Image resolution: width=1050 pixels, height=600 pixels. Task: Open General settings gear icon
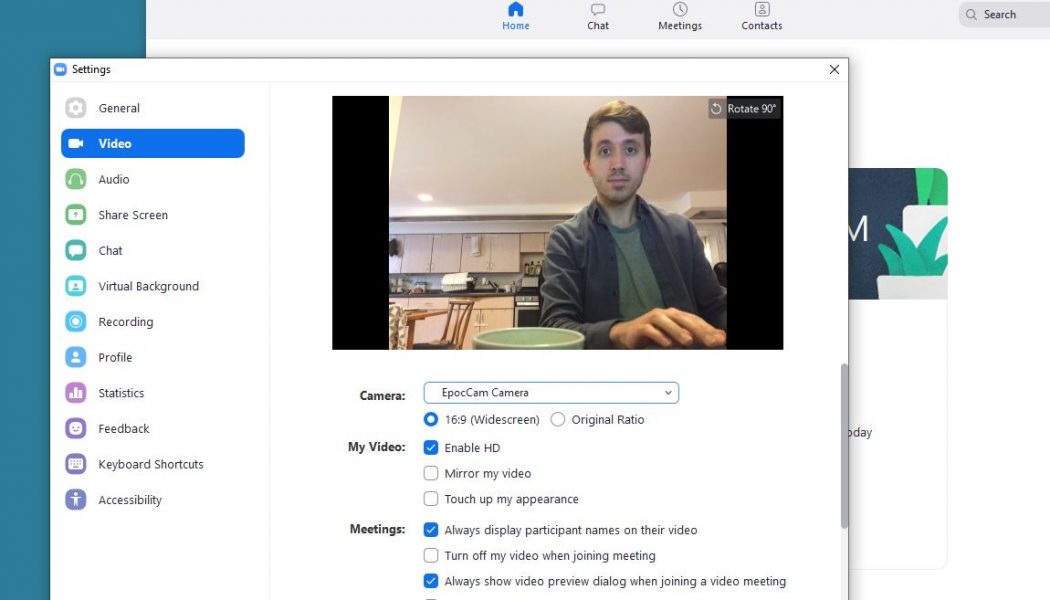(x=76, y=108)
